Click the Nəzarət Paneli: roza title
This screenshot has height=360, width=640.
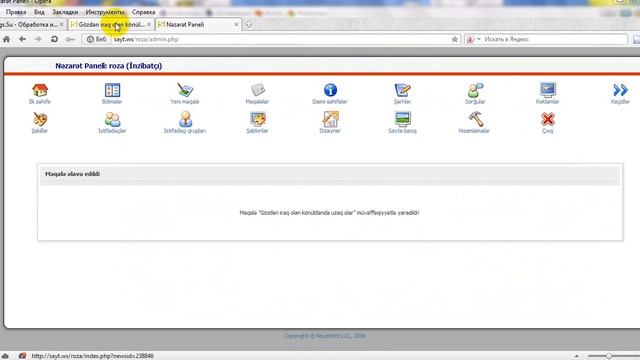(x=109, y=66)
